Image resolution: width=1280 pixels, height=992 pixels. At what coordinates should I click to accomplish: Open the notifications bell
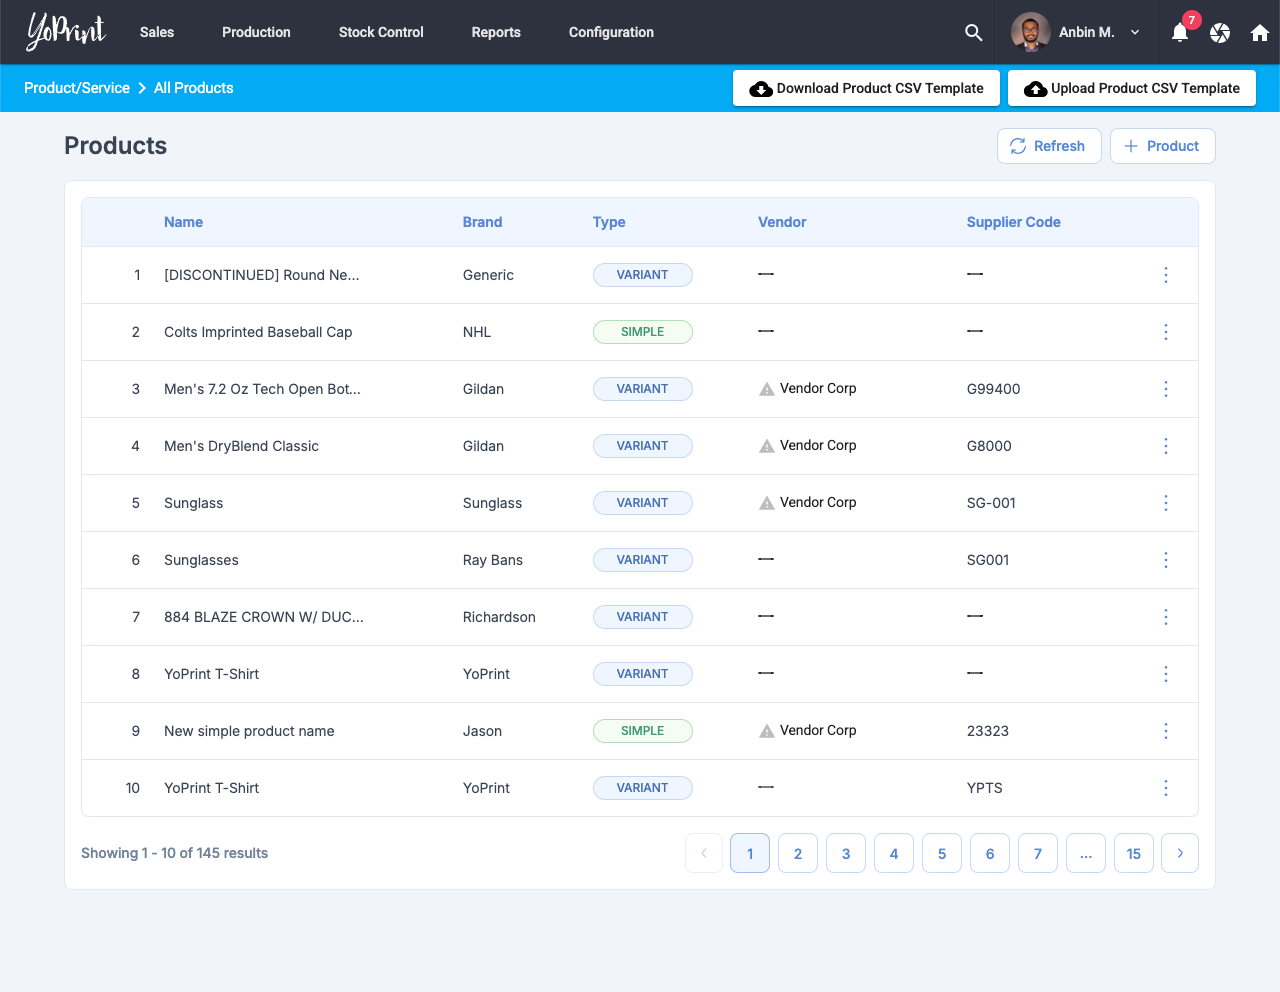point(1180,32)
